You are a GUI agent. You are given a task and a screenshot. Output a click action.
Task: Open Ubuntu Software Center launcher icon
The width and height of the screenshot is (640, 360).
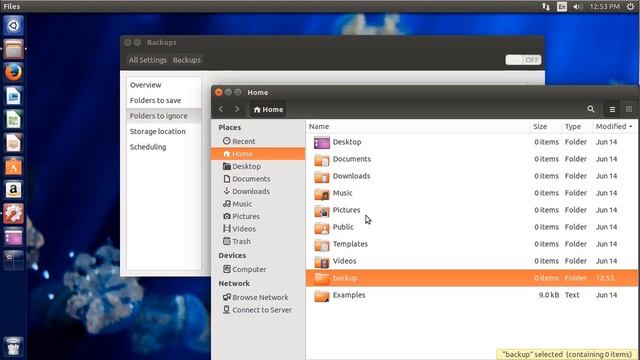tap(13, 167)
